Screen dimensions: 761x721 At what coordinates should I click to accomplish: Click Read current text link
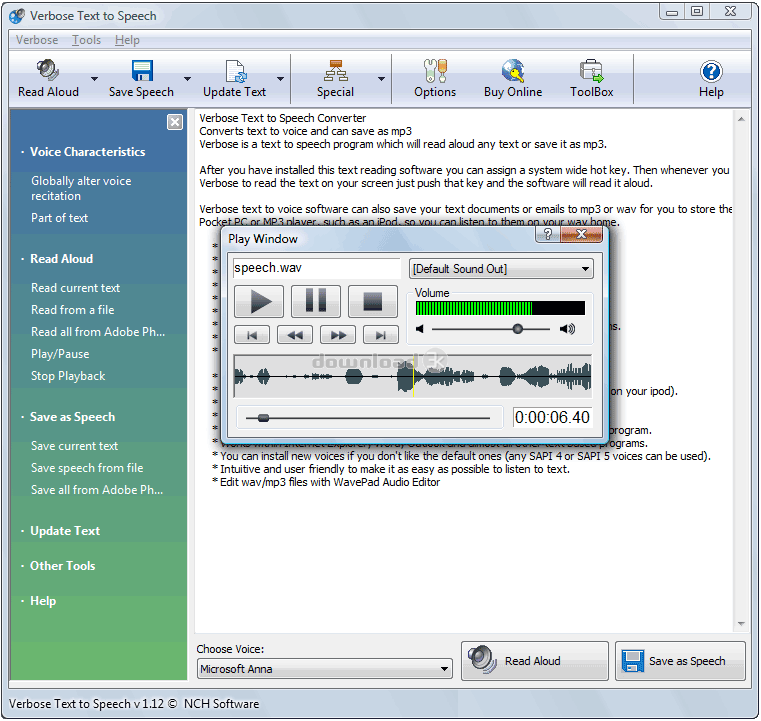[x=76, y=288]
